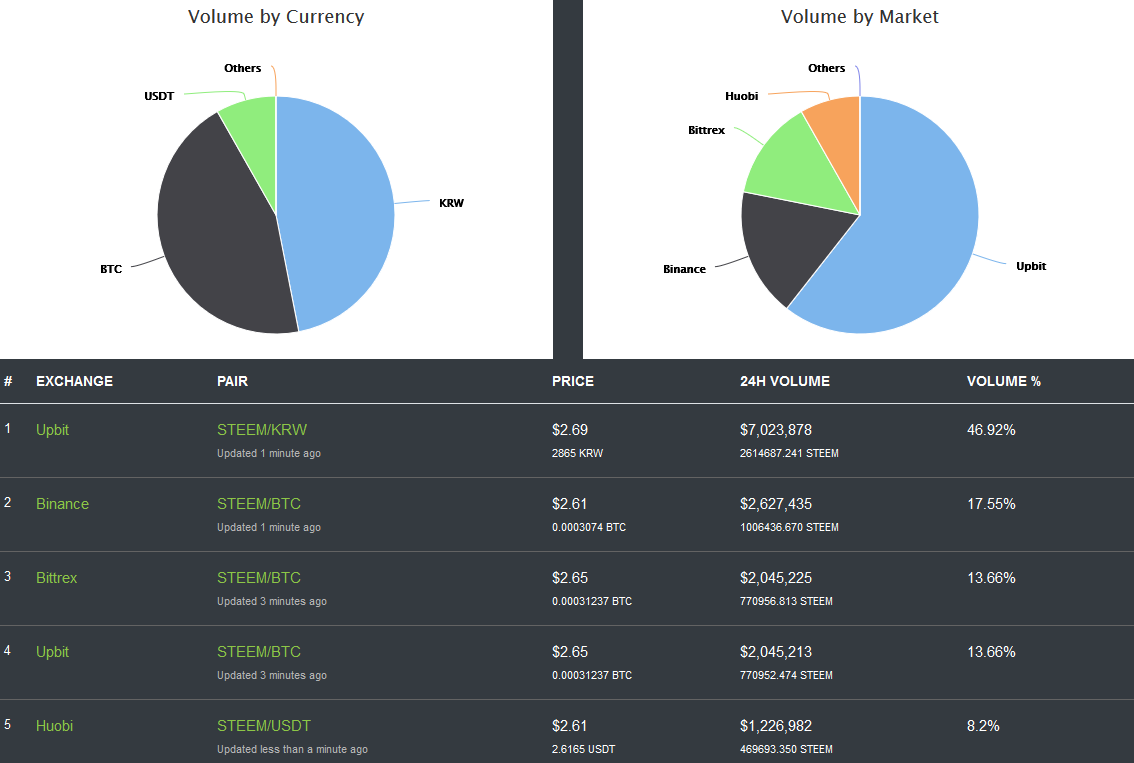This screenshot has height=763, width=1134.
Task: Open Binance's STEEM/BTC pair link
Action: (259, 504)
